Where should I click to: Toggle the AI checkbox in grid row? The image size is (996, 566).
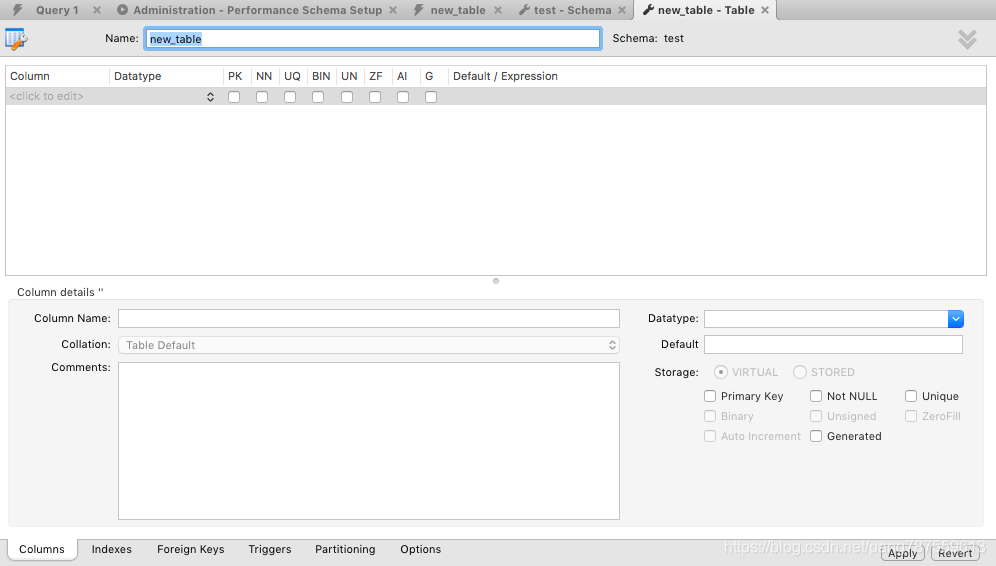coord(403,97)
